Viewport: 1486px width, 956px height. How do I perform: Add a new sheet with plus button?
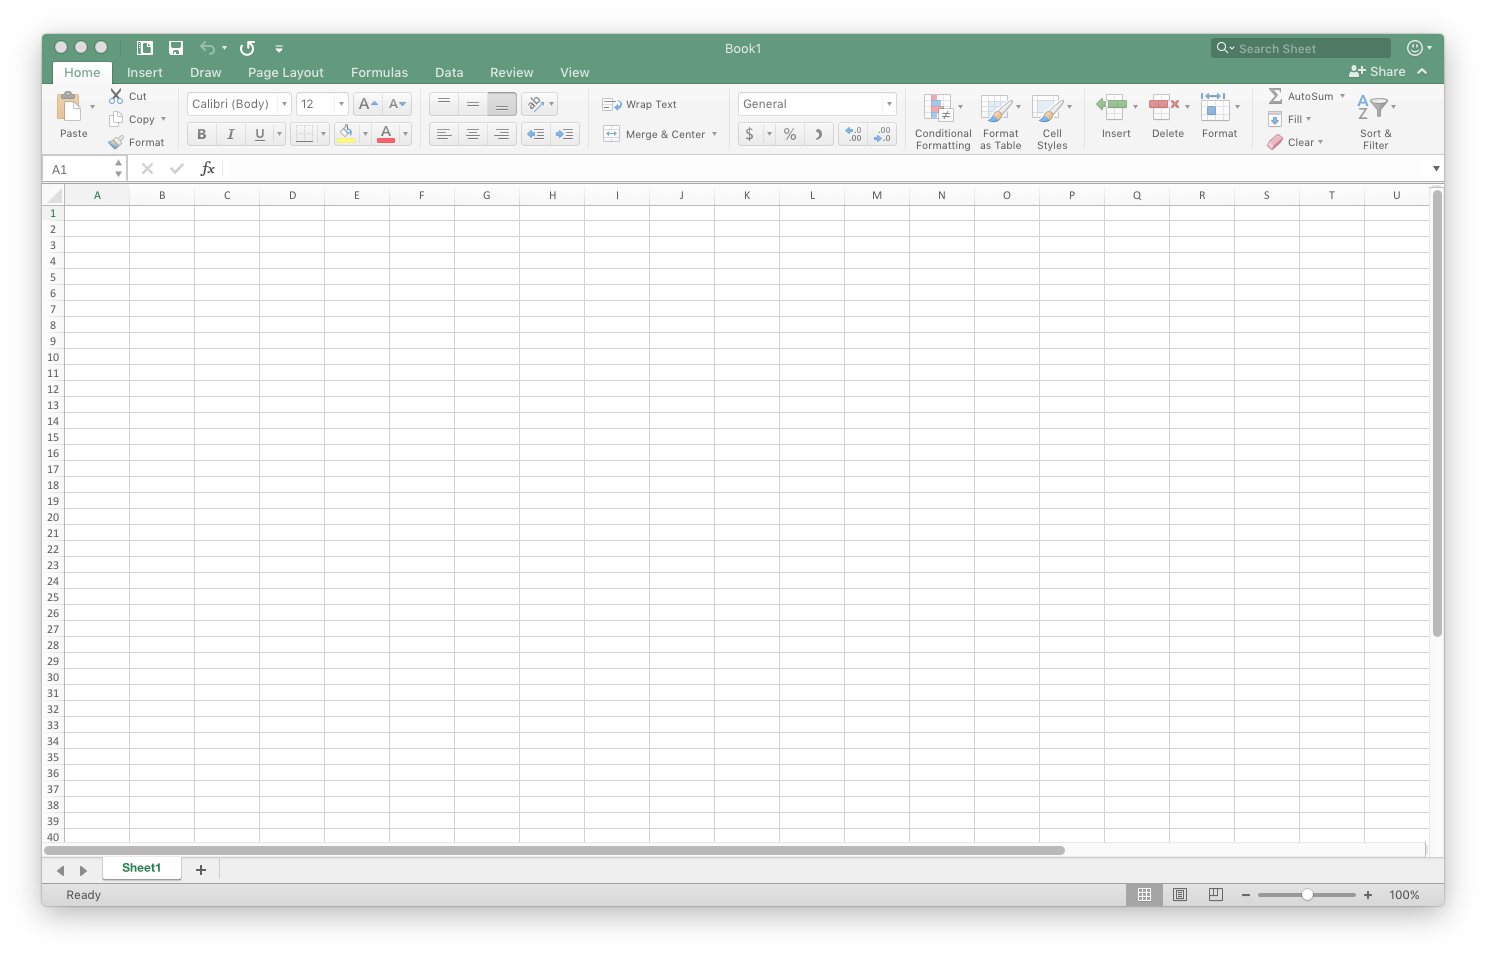201,870
